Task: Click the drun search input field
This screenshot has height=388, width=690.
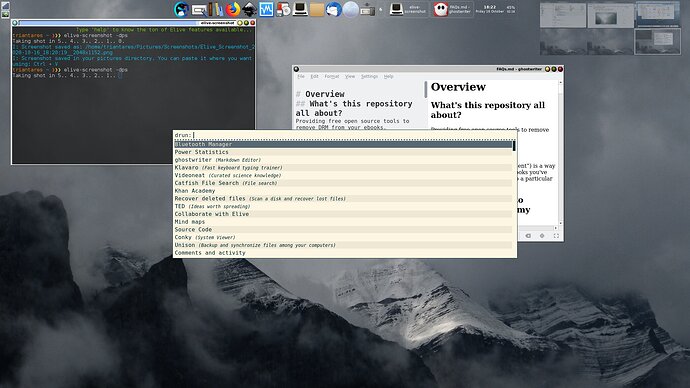Action: pos(345,135)
